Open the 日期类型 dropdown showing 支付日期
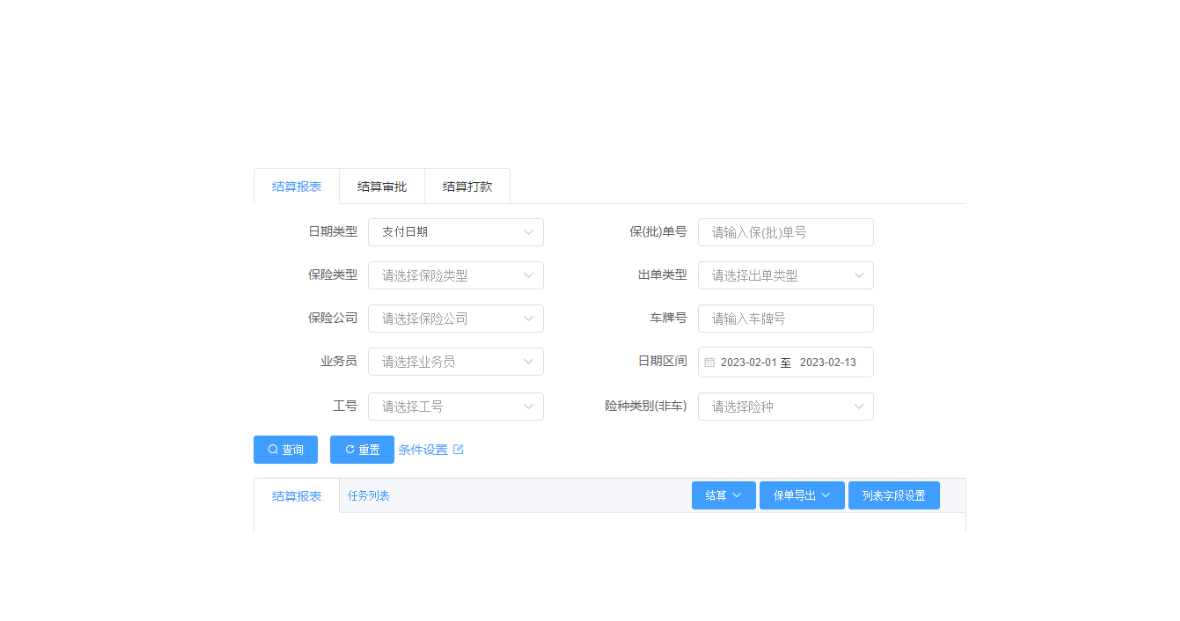 pos(455,232)
